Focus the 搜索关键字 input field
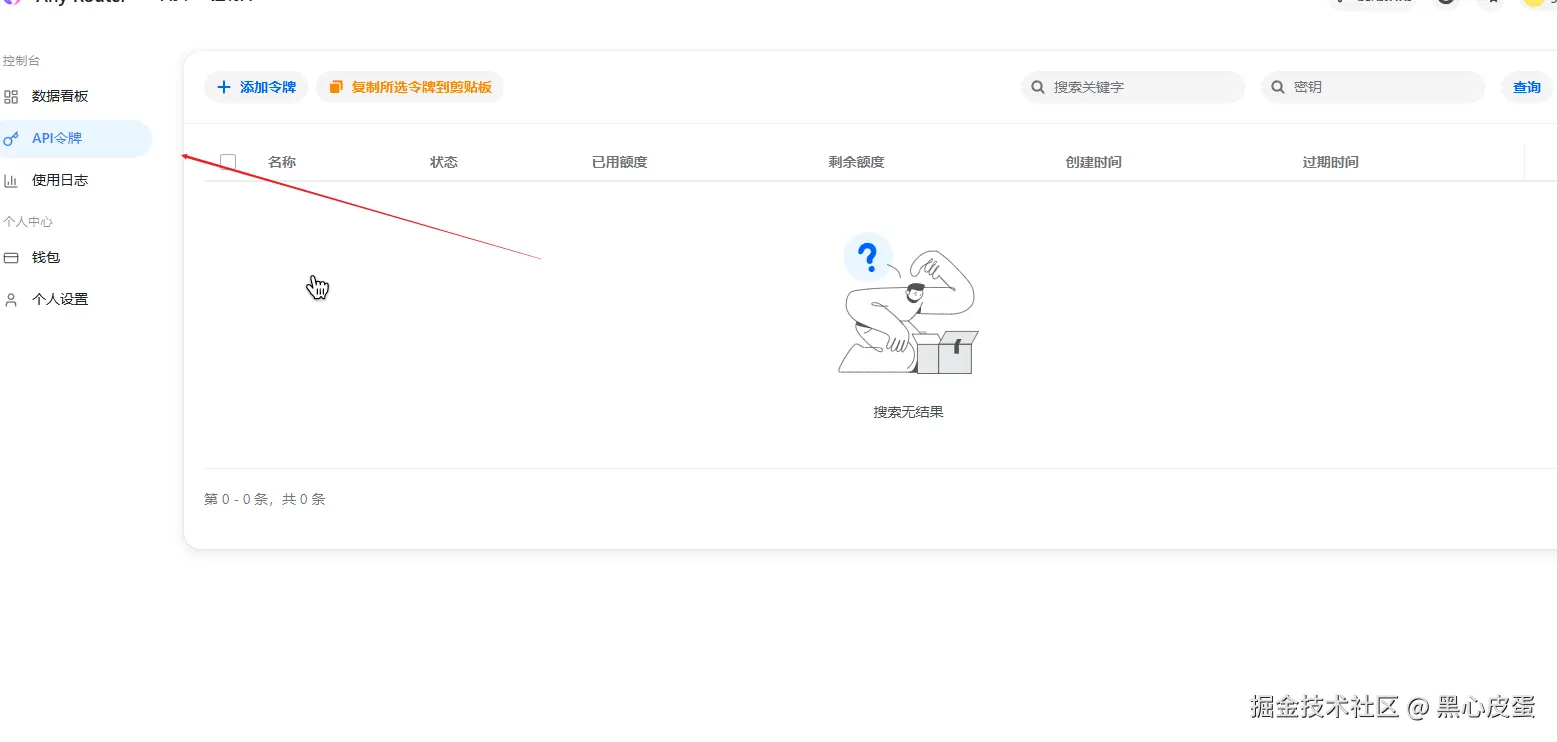This screenshot has height=742, width=1557. click(x=1133, y=87)
